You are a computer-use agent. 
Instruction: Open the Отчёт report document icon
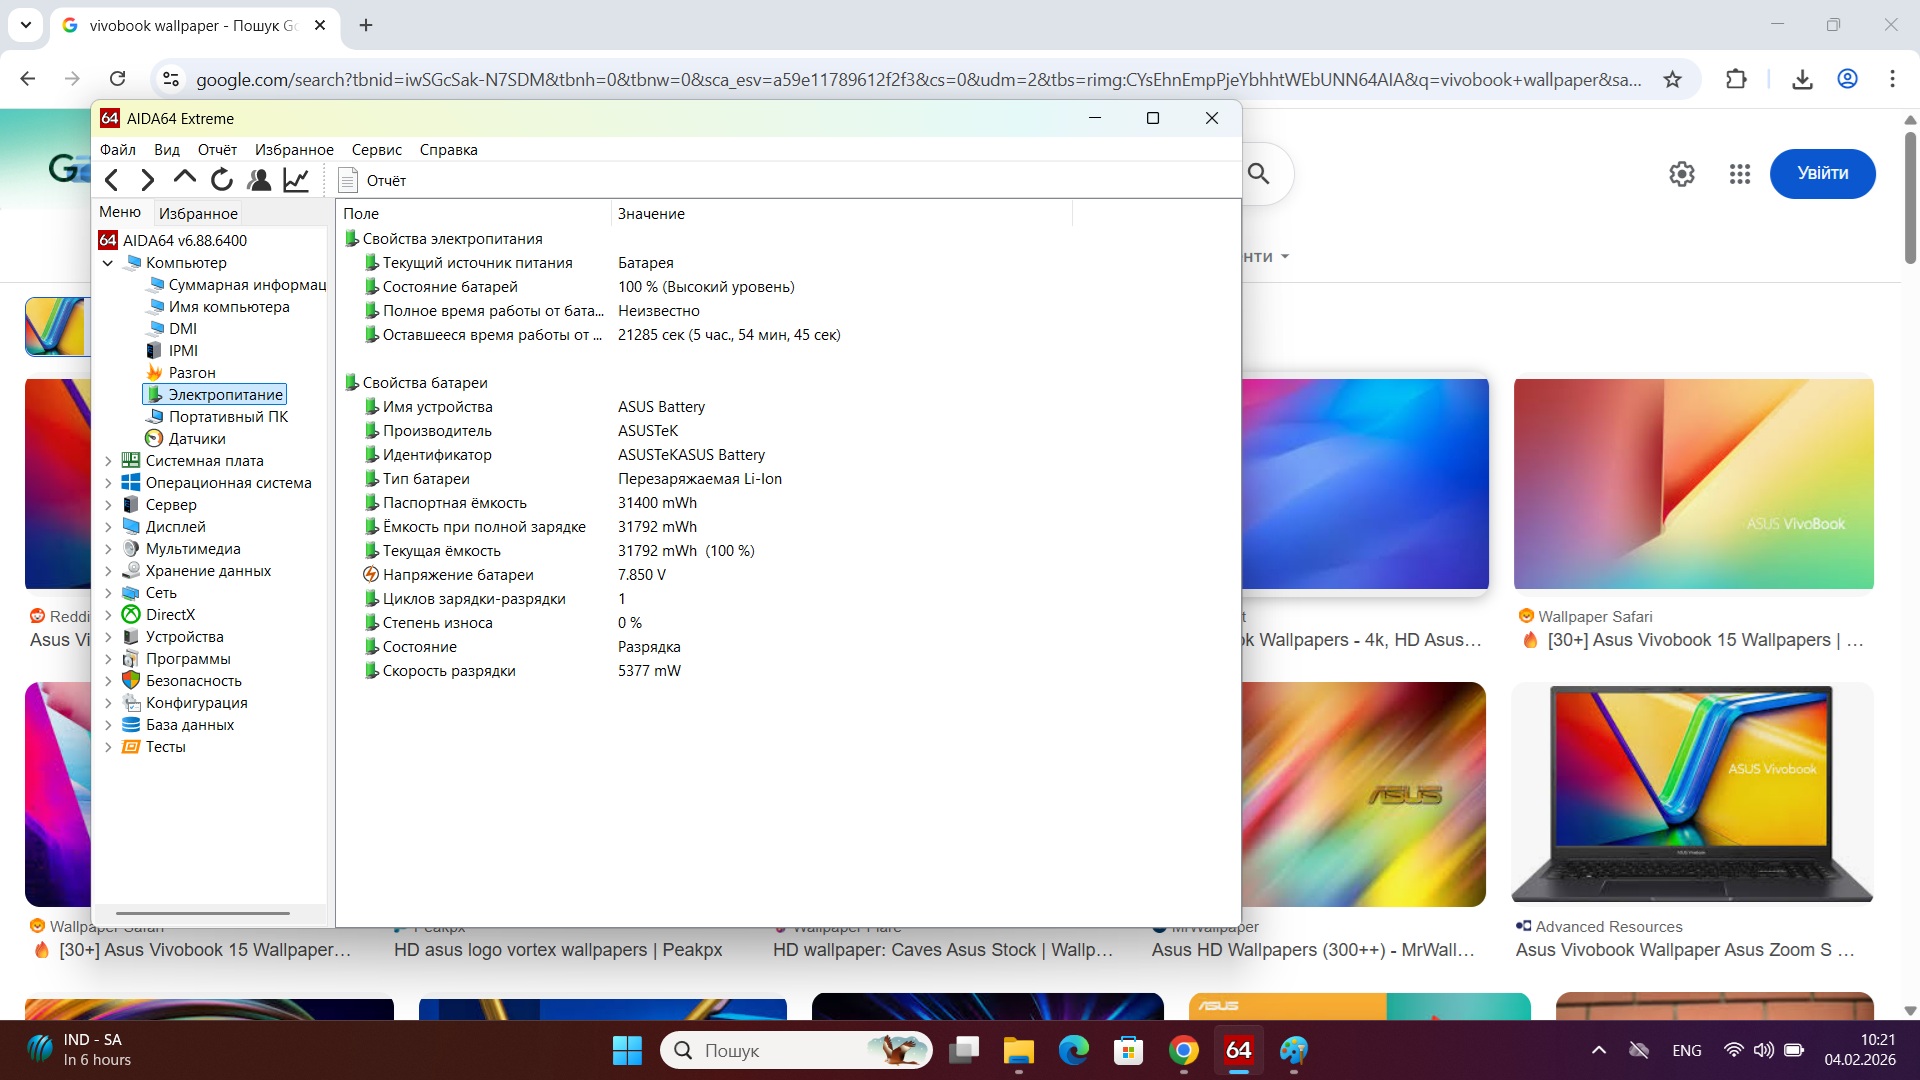coord(348,180)
